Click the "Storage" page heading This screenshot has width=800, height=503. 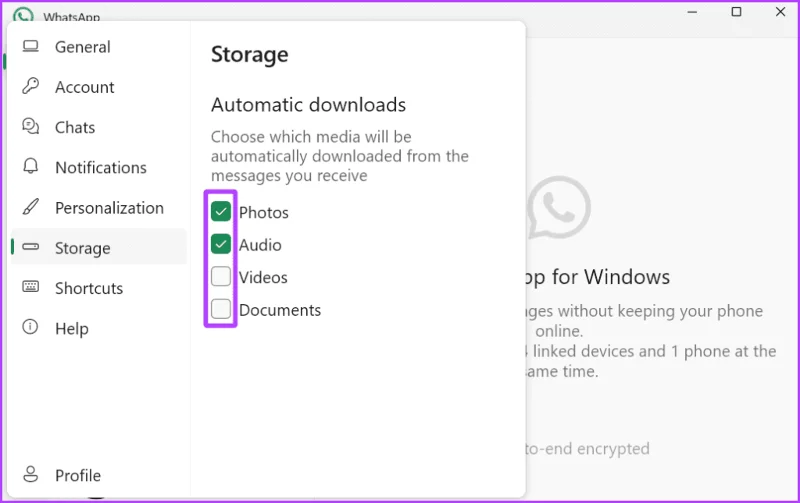tap(249, 55)
